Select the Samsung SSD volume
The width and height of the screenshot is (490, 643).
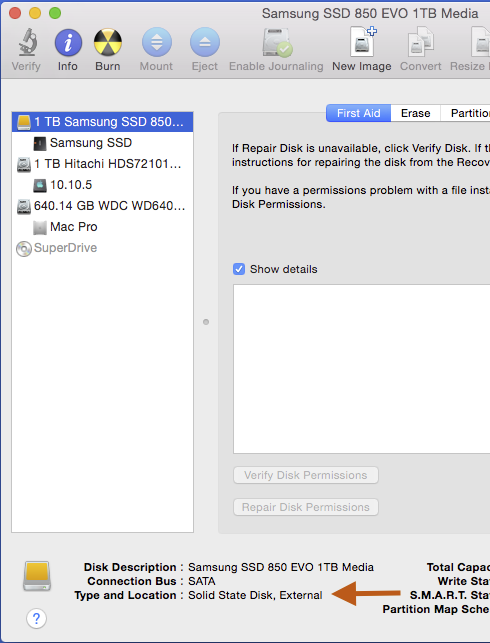click(103, 143)
